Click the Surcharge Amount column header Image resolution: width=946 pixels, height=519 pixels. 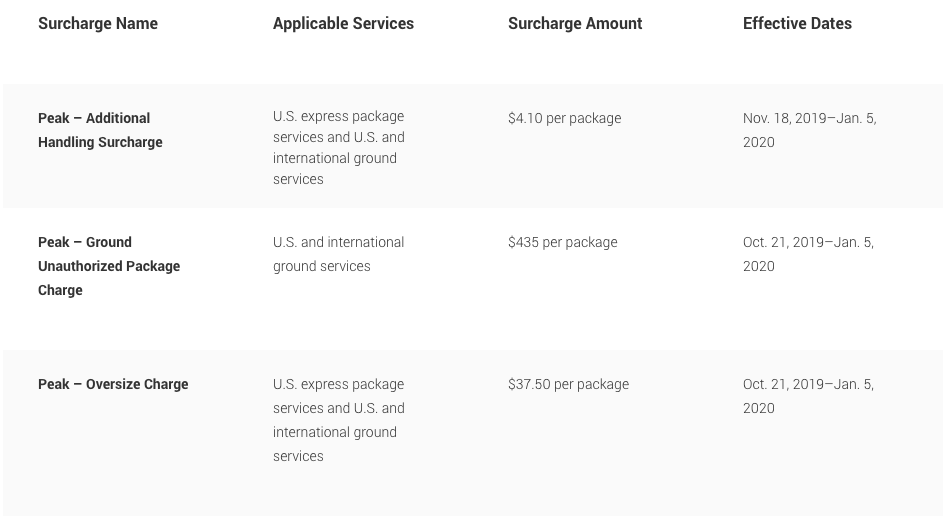pos(575,23)
